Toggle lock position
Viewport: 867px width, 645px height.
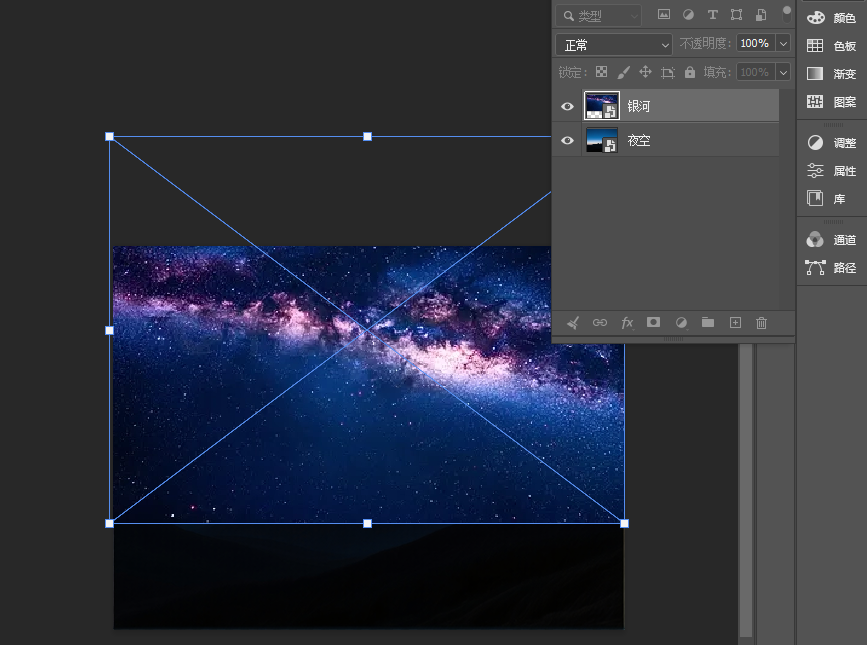[x=645, y=72]
